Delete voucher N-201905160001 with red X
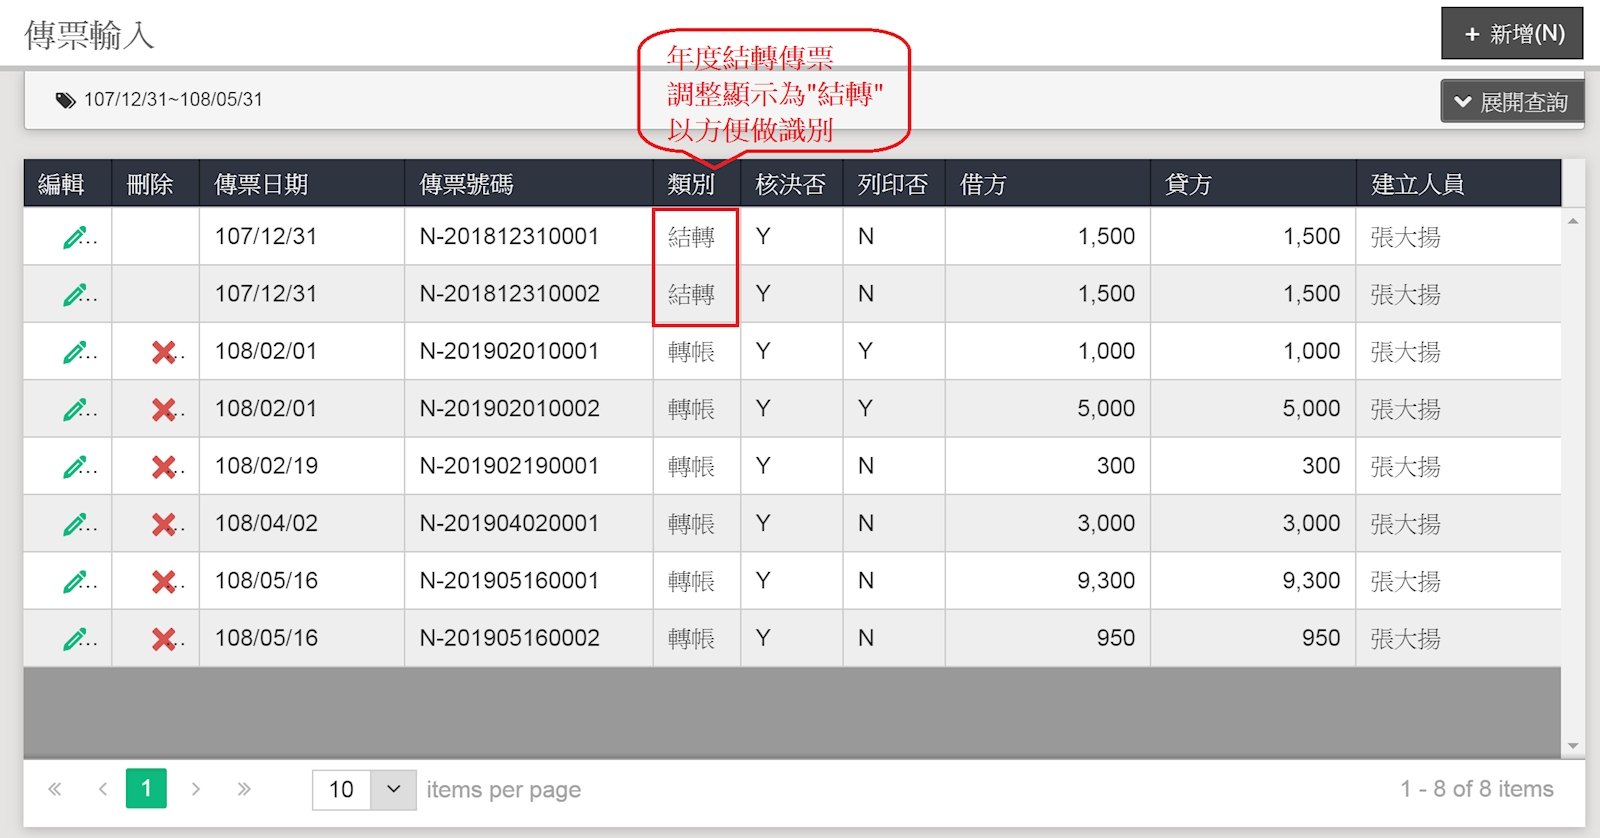This screenshot has width=1600, height=838. coord(163,582)
